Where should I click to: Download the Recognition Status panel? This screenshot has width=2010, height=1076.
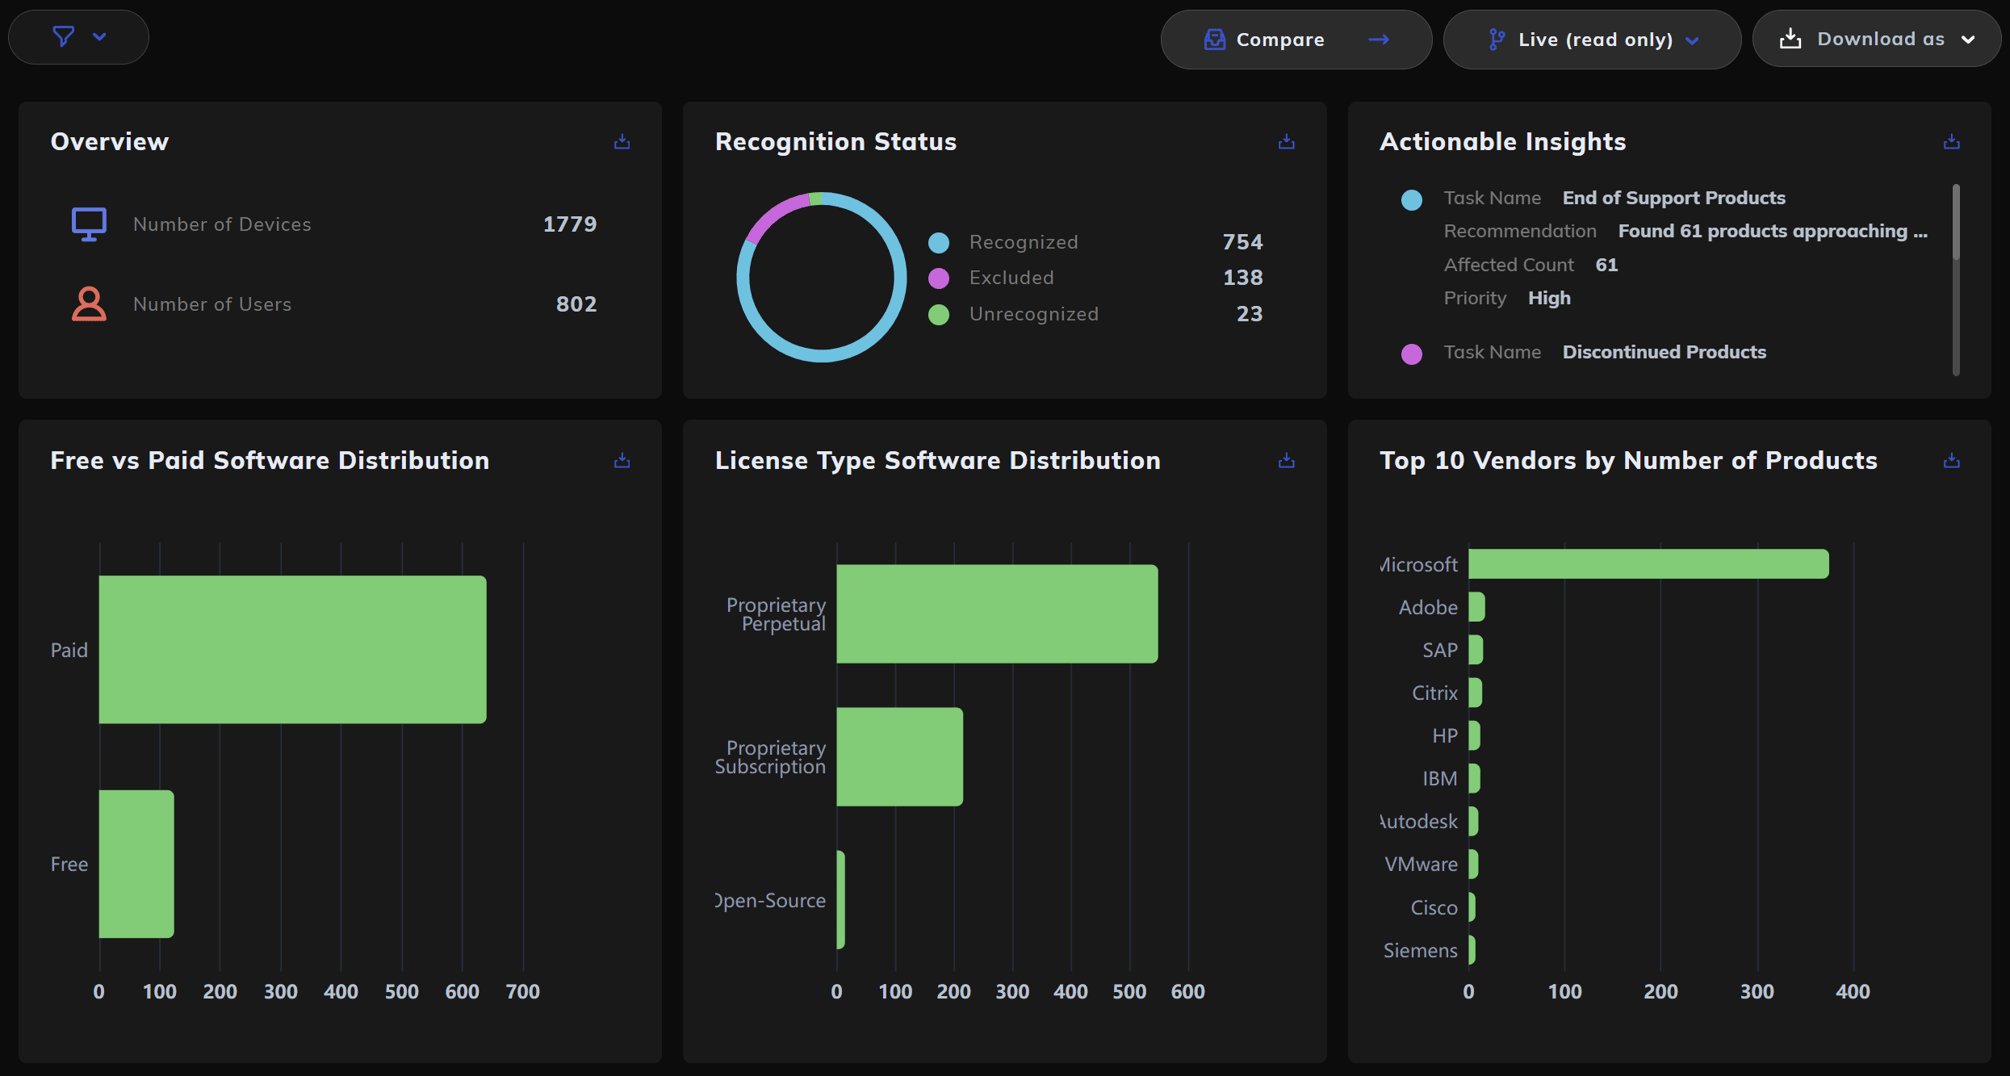point(1287,142)
